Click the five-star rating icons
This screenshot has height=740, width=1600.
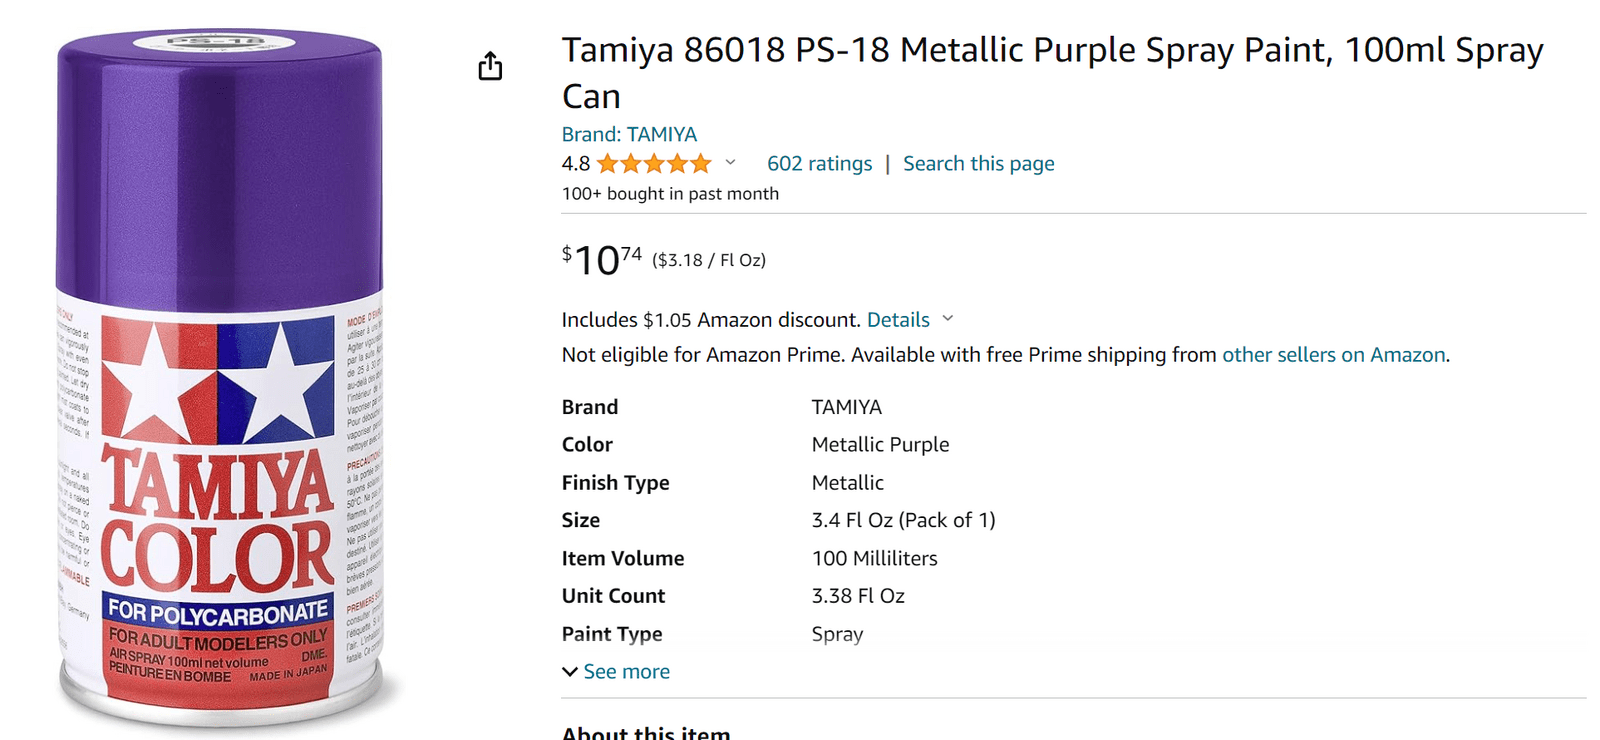654,163
